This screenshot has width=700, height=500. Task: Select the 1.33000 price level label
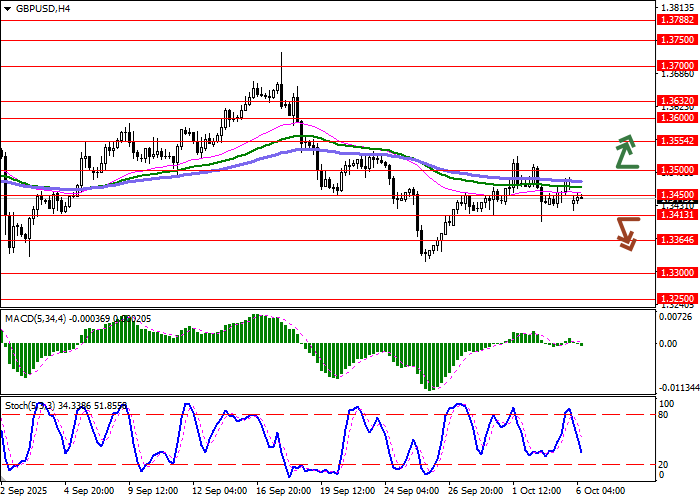676,272
